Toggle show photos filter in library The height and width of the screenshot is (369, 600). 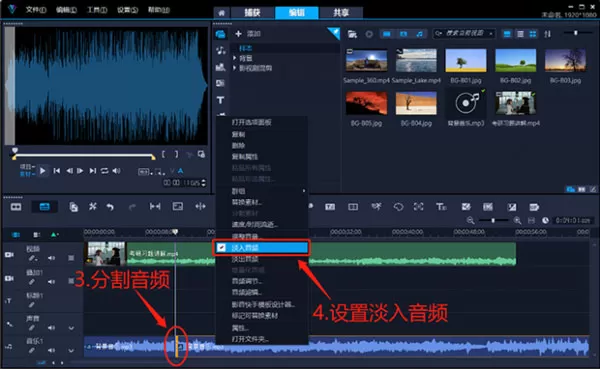(403, 34)
